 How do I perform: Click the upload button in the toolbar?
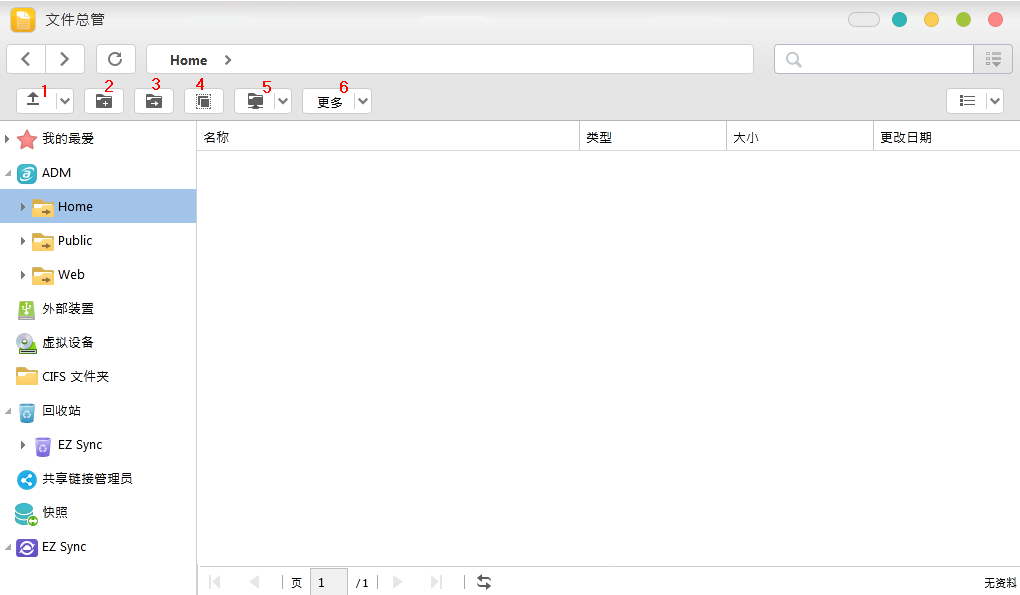pos(34,101)
